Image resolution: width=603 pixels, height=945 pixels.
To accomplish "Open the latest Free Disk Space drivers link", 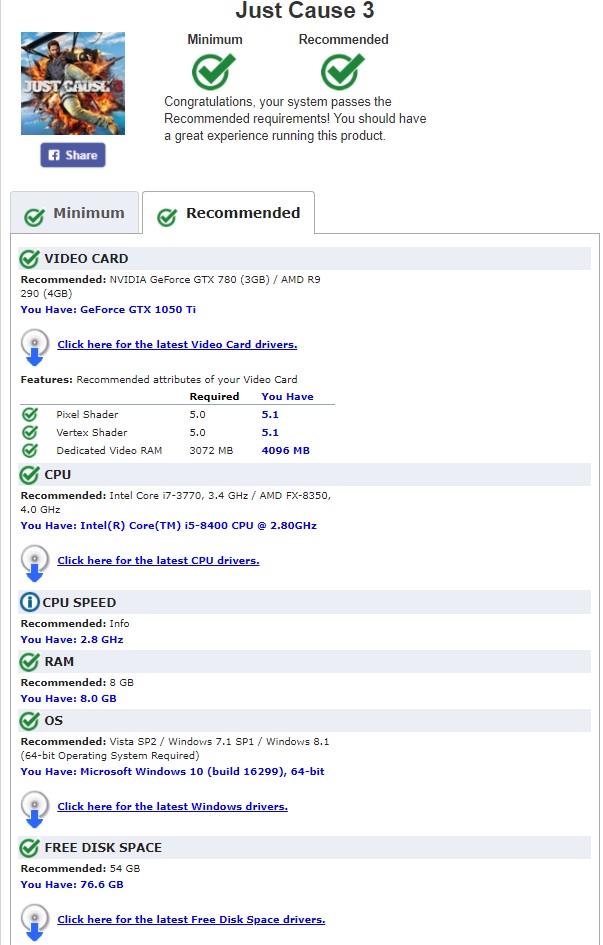I will 191,920.
